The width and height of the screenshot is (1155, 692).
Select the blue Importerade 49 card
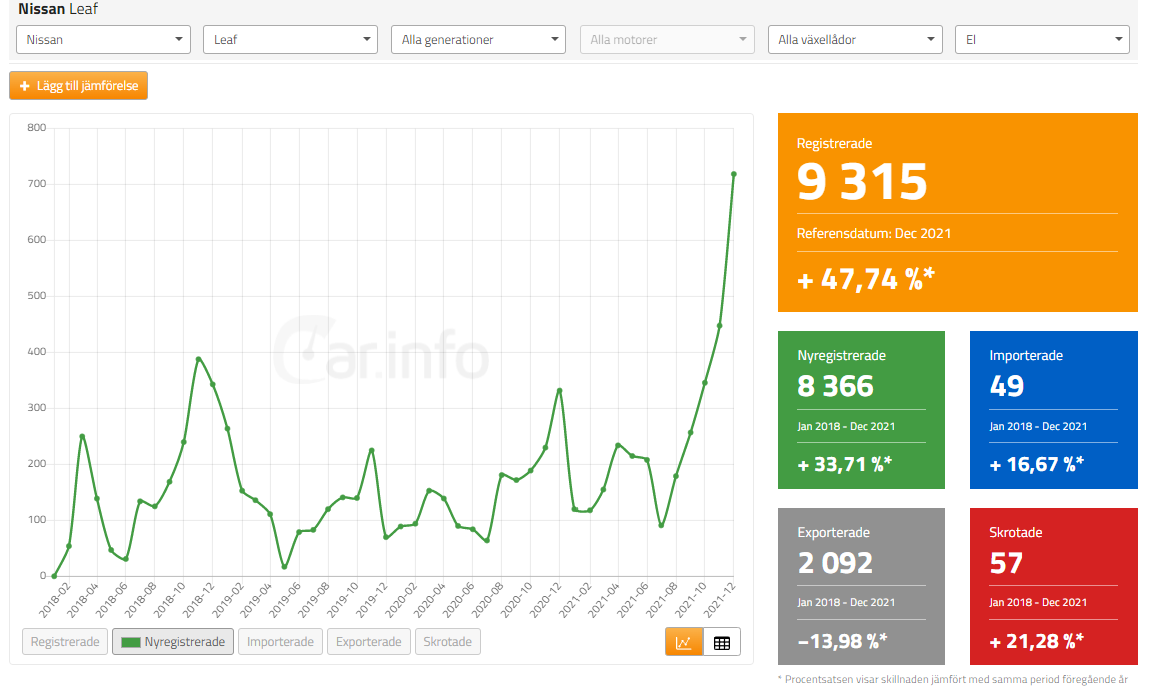1054,410
